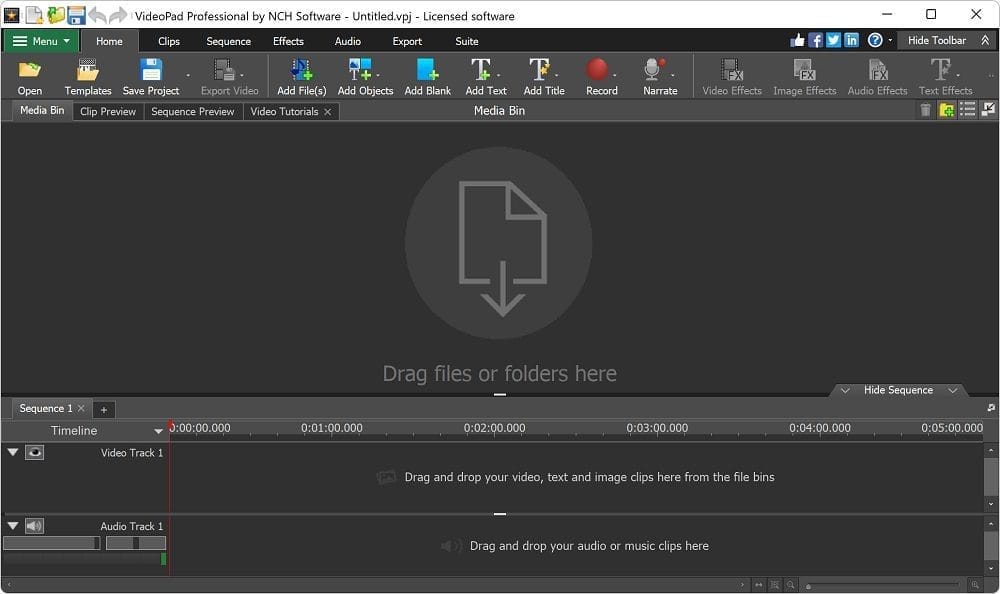Click the Facebook share icon
Viewport: 1000px width, 594px height.
click(x=816, y=40)
